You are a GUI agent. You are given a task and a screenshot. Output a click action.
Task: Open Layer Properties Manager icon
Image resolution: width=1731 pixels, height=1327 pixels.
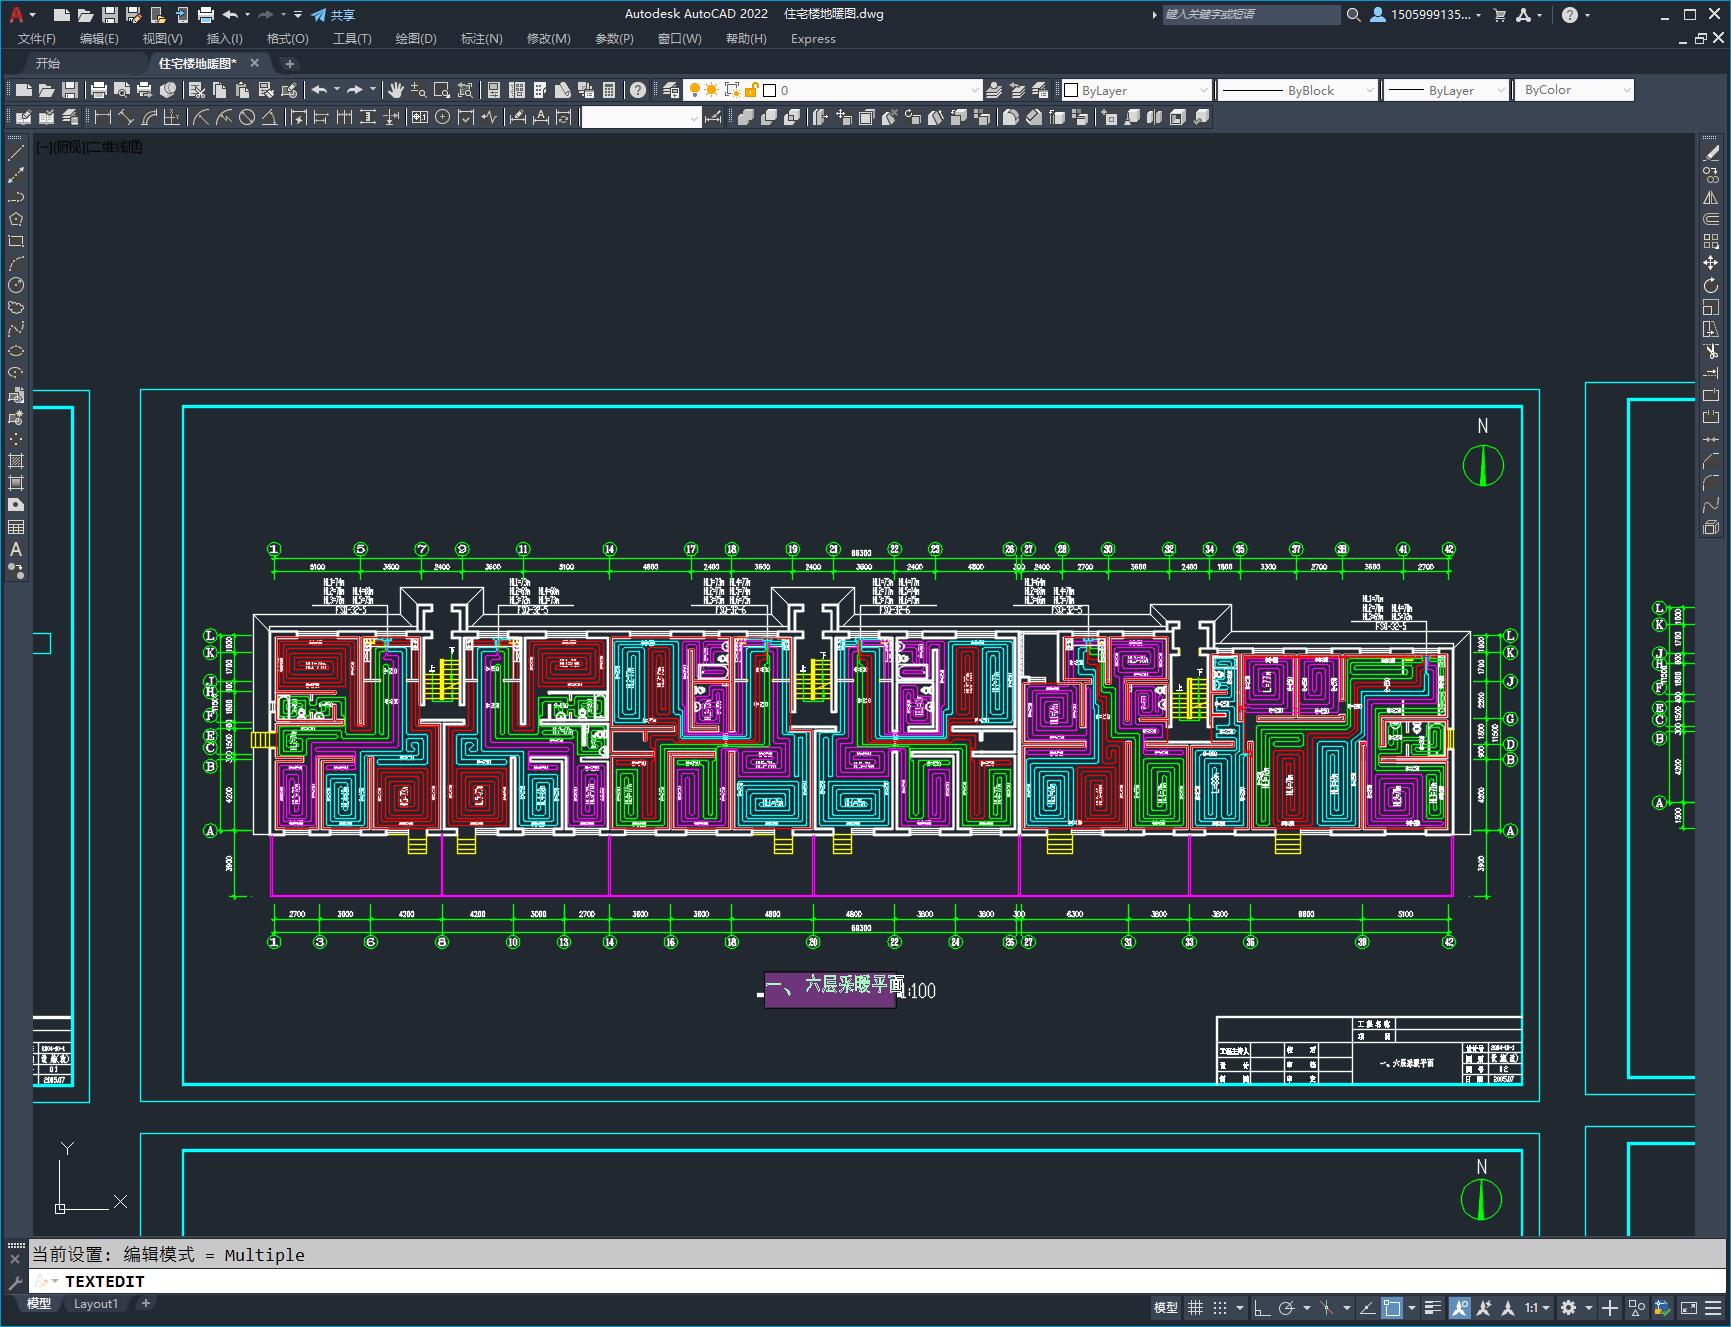pos(671,90)
